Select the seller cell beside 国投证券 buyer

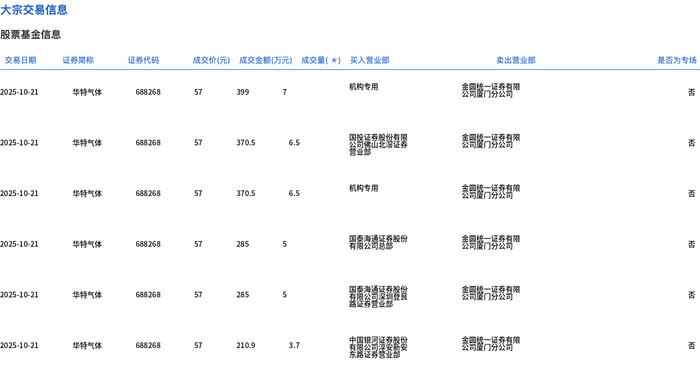491,141
